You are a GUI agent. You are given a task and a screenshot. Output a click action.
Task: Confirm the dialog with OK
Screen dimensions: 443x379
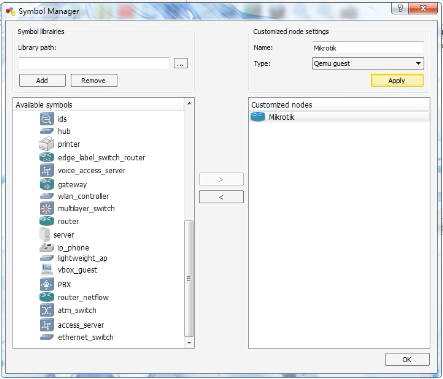pos(407,359)
